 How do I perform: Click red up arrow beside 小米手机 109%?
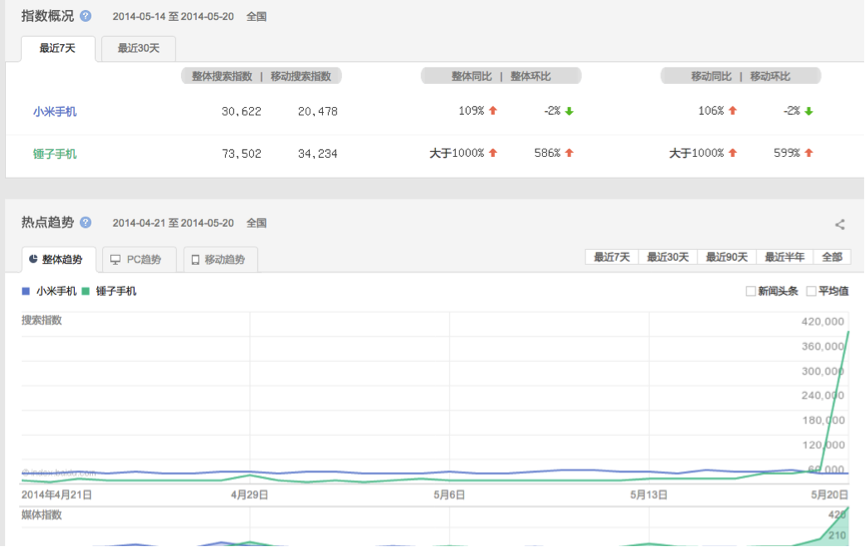tap(493, 111)
